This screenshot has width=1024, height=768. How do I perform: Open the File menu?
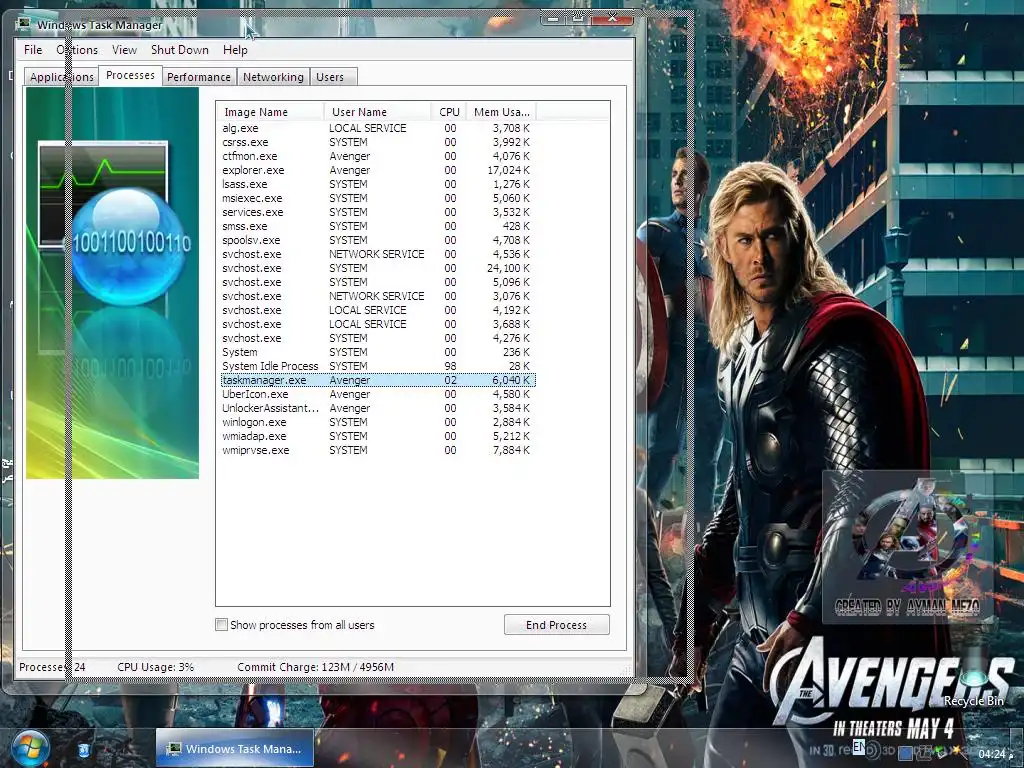click(x=33, y=50)
